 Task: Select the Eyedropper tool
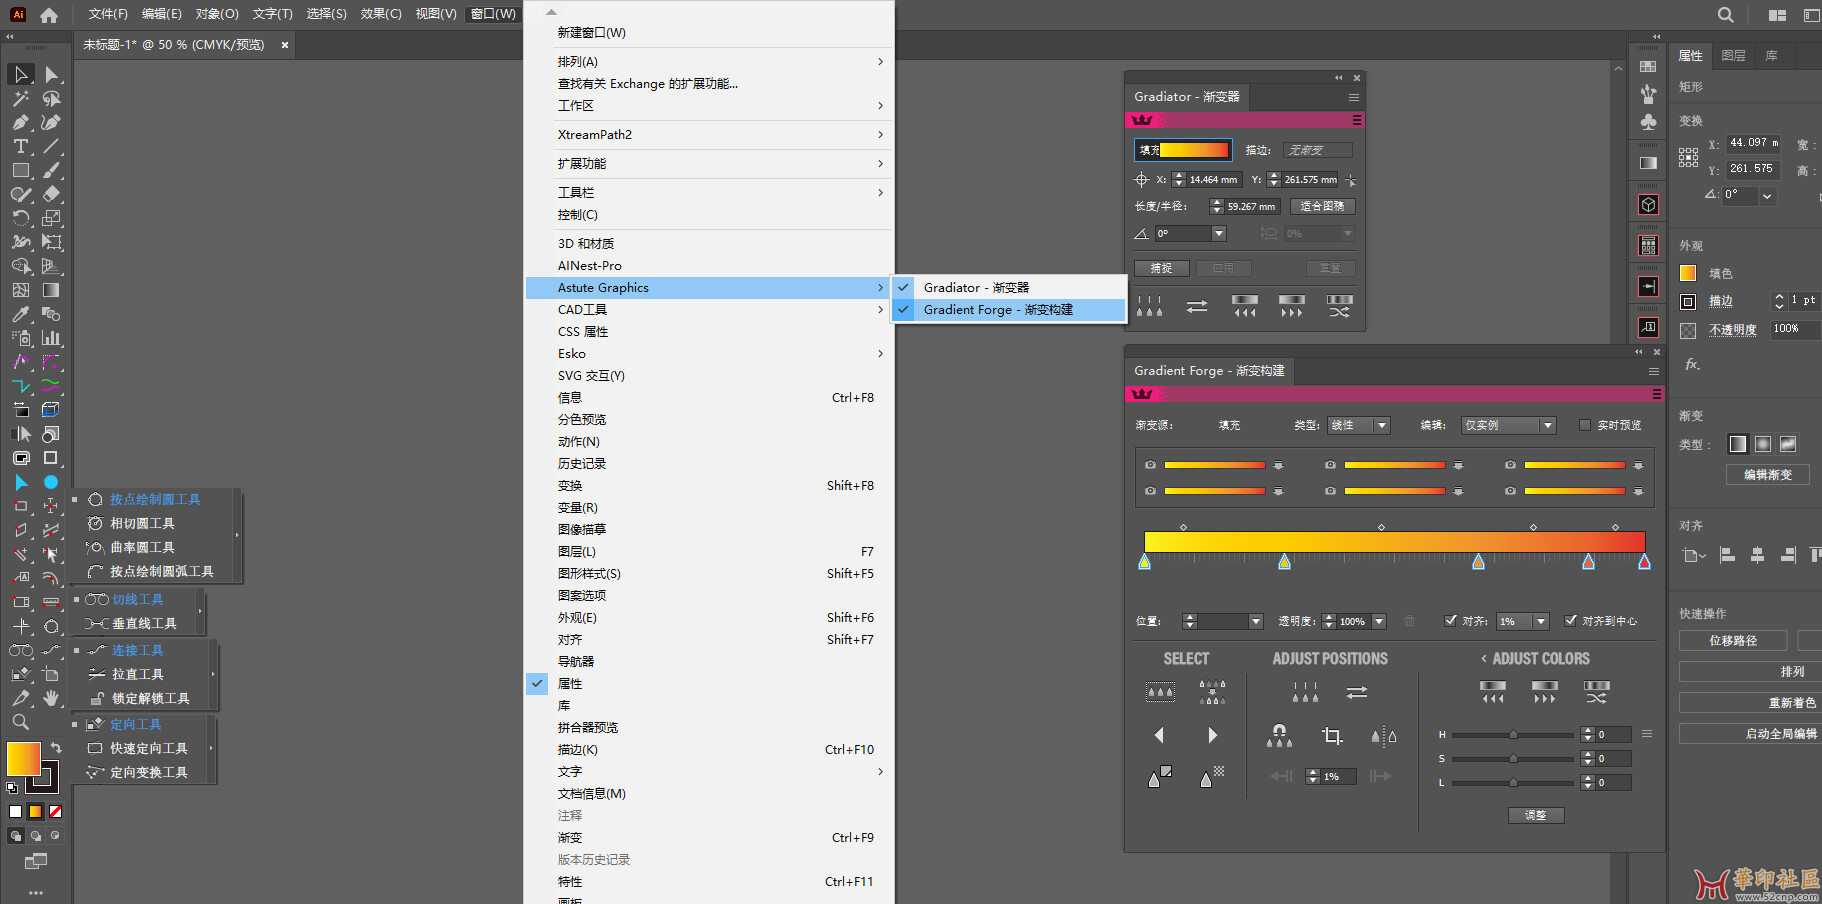click(x=21, y=314)
